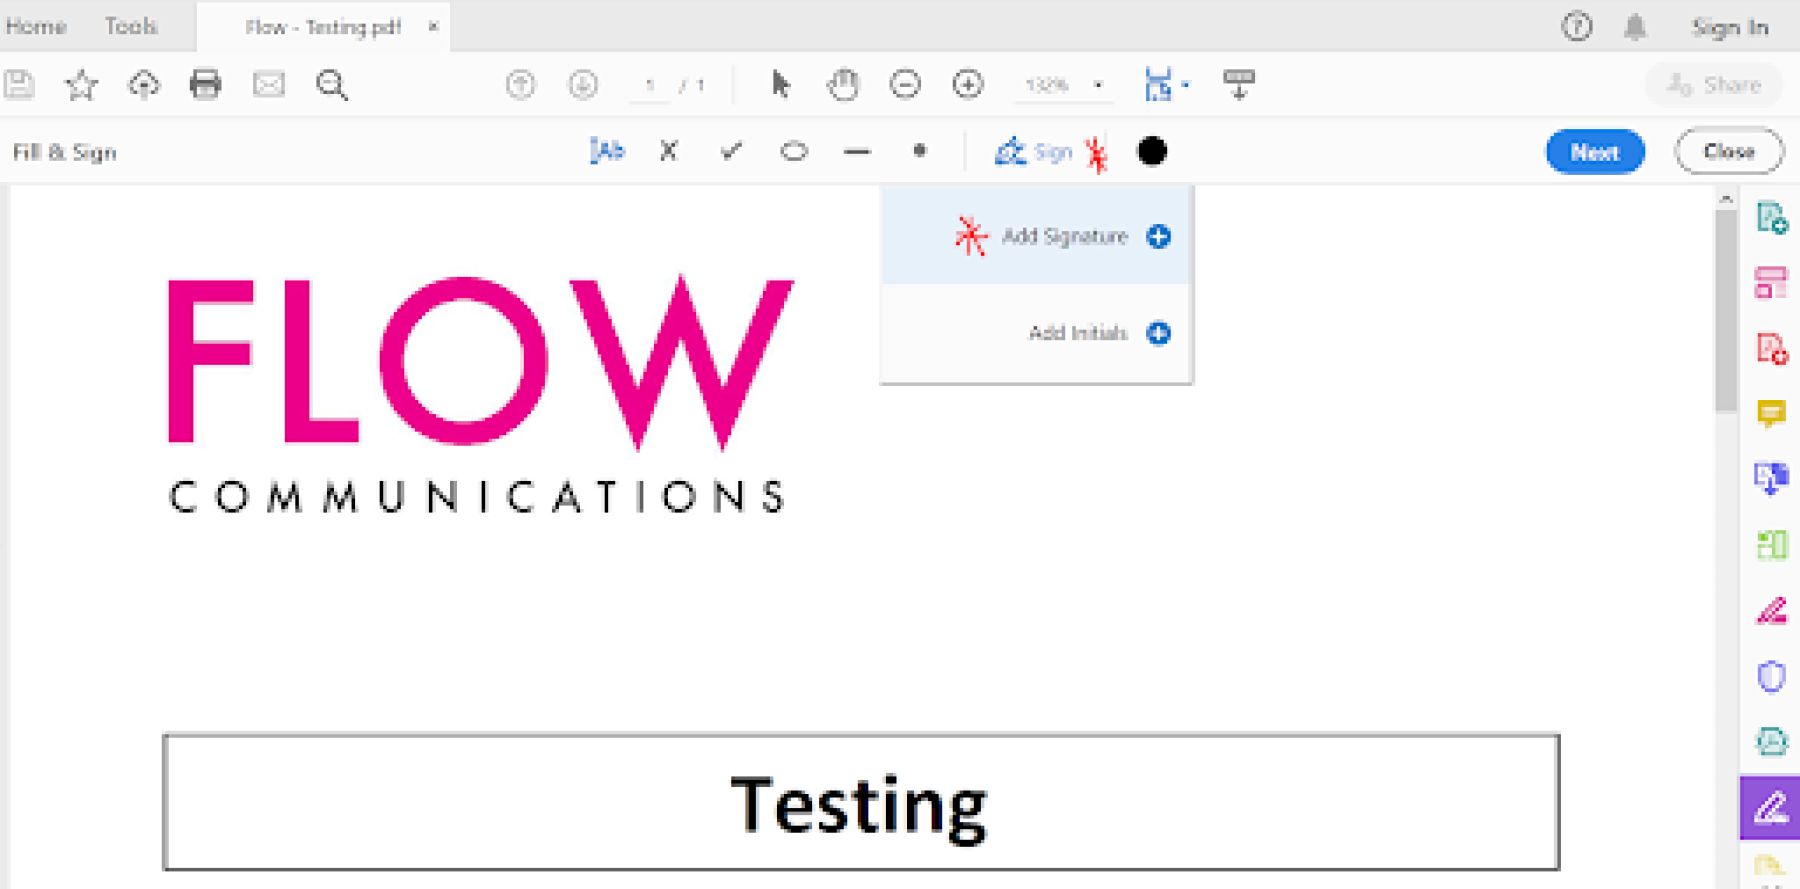Viewport: 1800px width, 889px height.
Task: Click the plus beside Add Signature
Action: 1158,237
